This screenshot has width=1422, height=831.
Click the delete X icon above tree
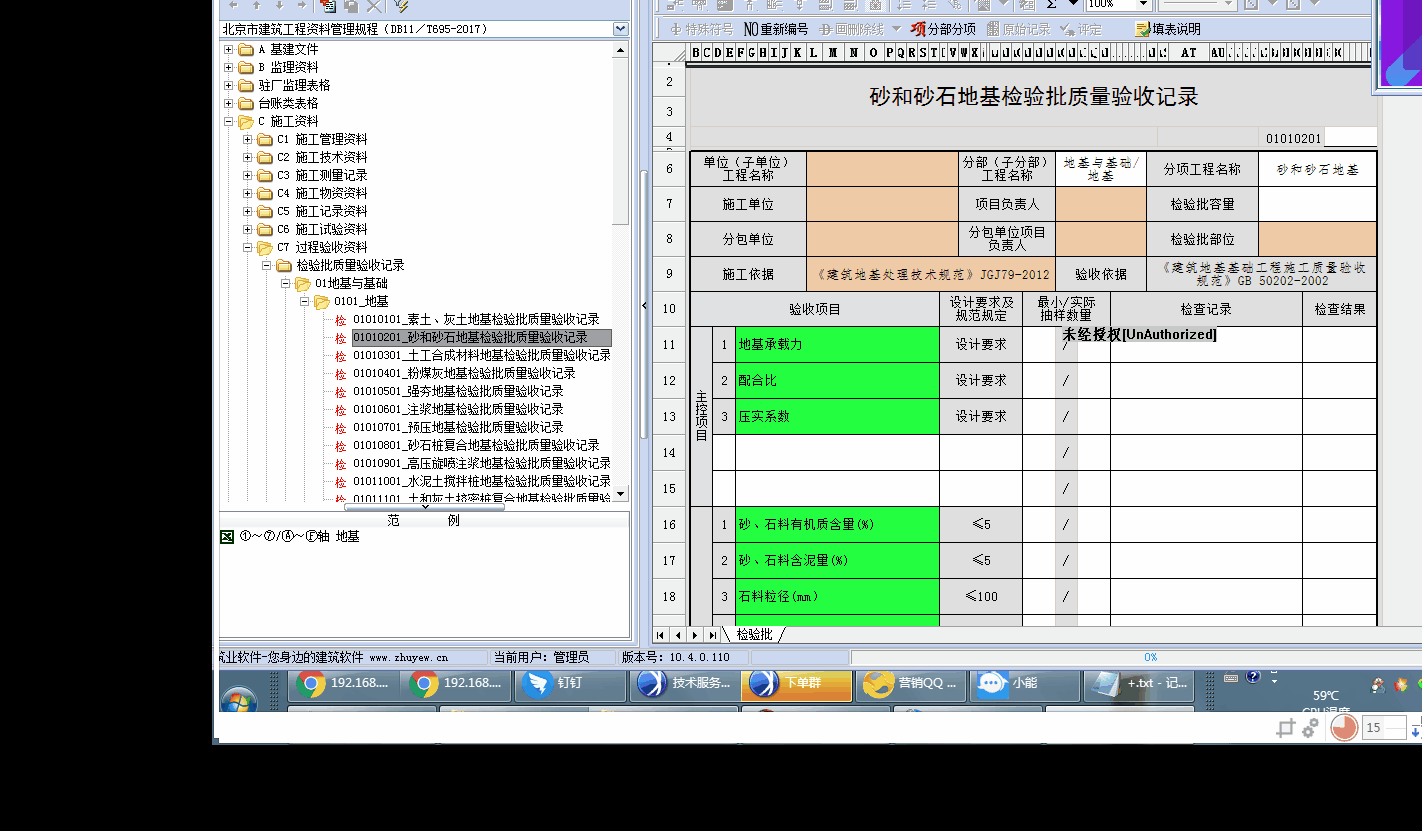click(x=374, y=6)
